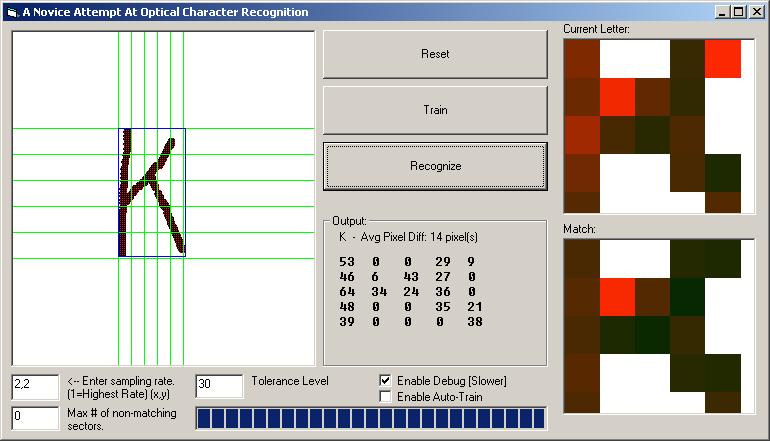Click the numeric matrix in the Output box
The height and width of the screenshot is (441, 770).
point(410,293)
